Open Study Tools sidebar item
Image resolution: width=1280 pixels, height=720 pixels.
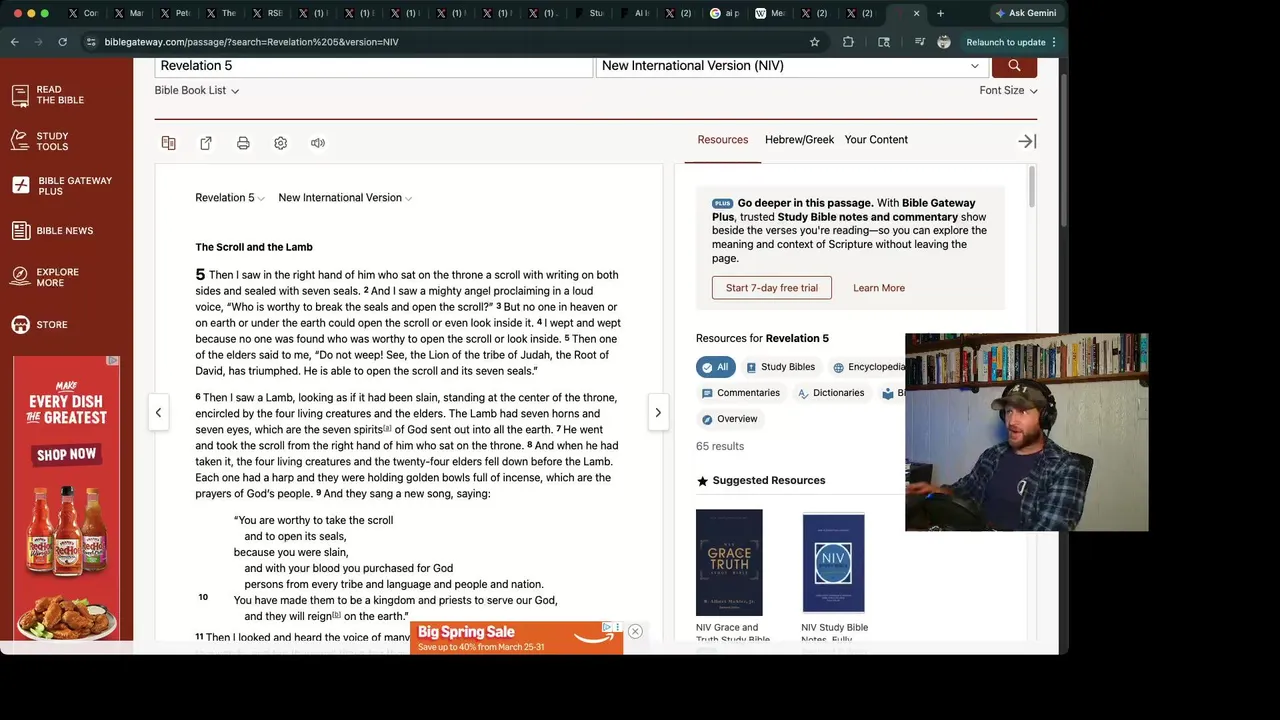(40, 141)
